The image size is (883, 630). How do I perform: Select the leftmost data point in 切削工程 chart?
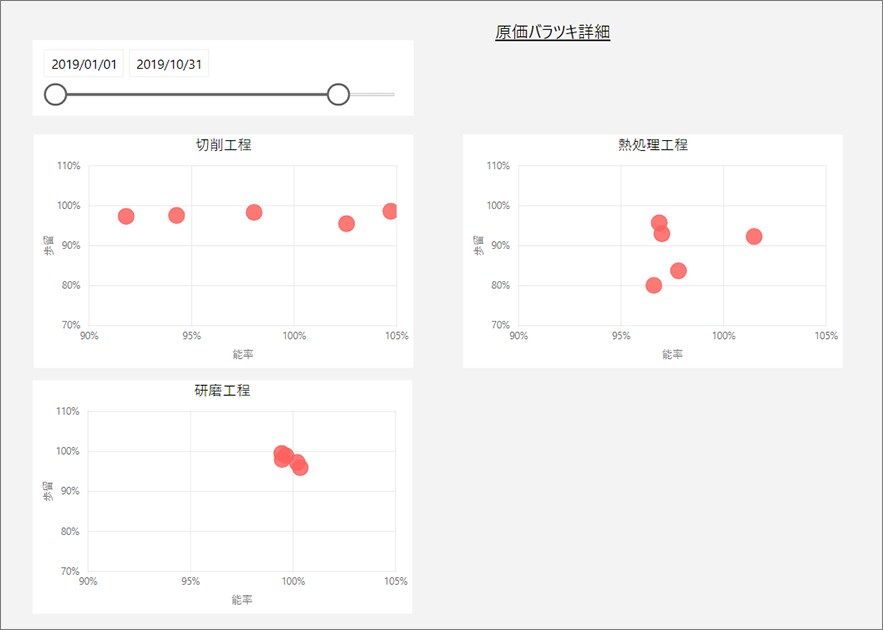tap(126, 216)
